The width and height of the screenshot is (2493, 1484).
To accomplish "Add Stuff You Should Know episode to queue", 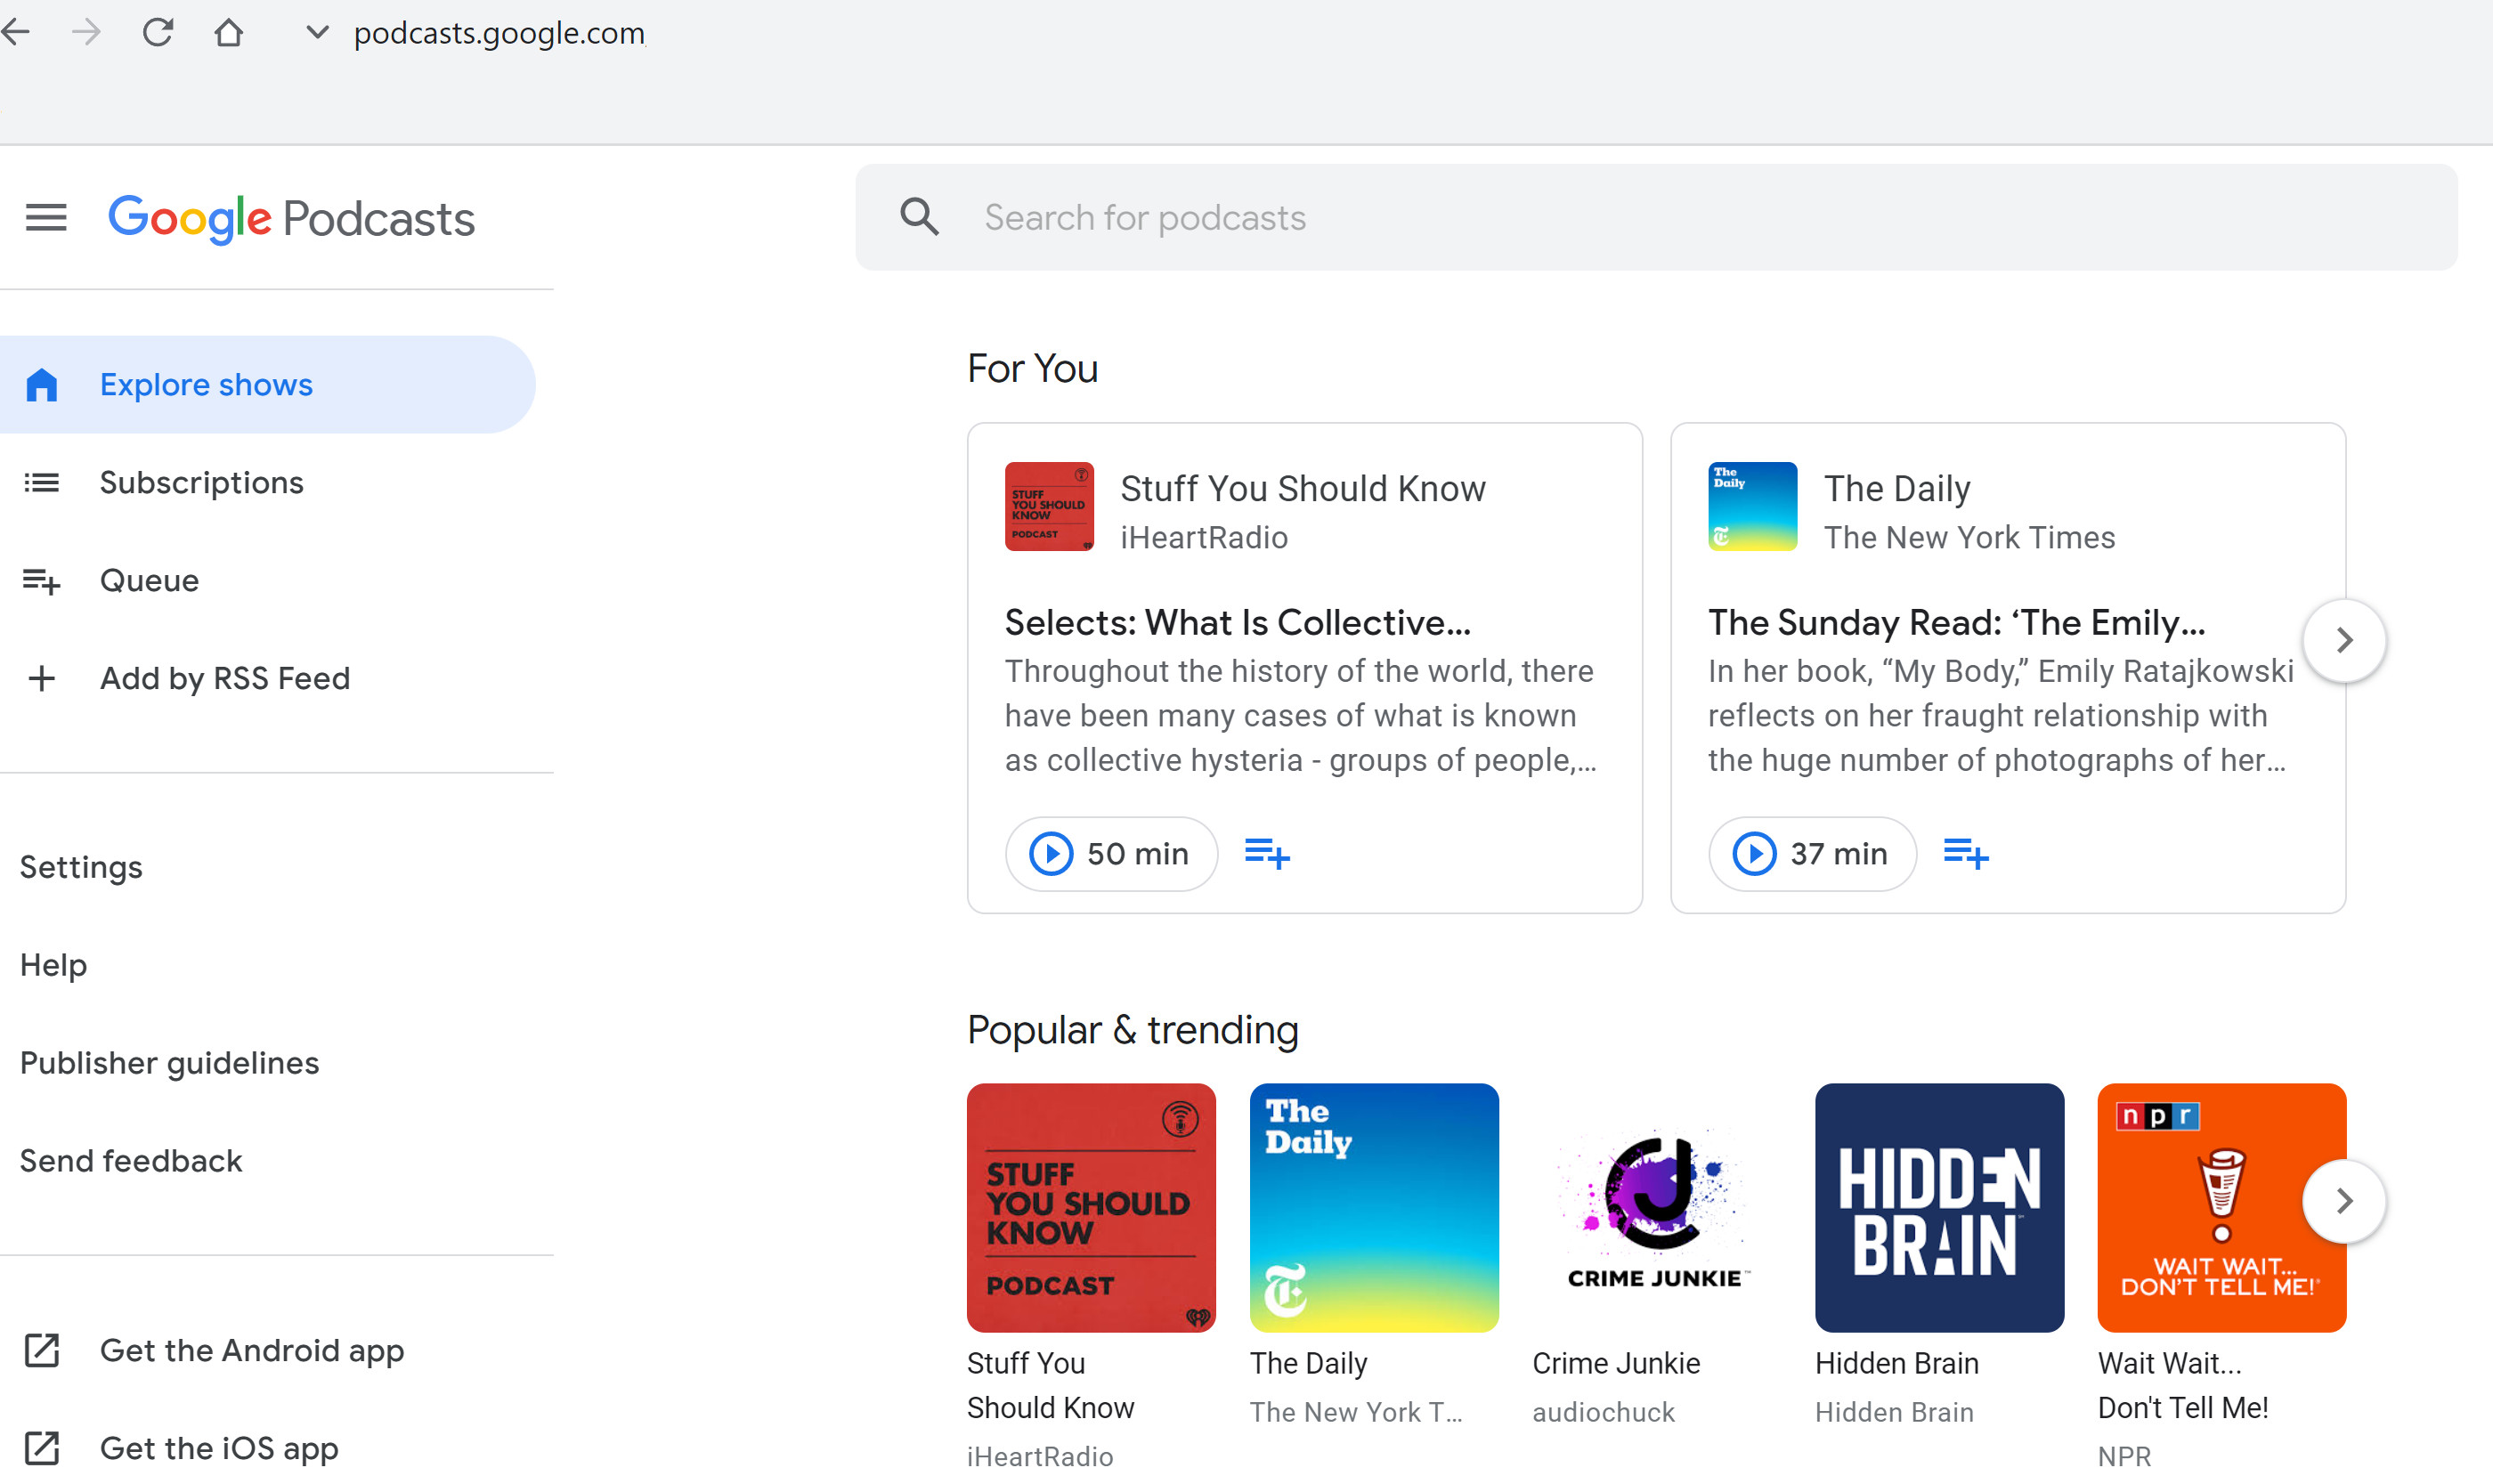I will coord(1266,854).
